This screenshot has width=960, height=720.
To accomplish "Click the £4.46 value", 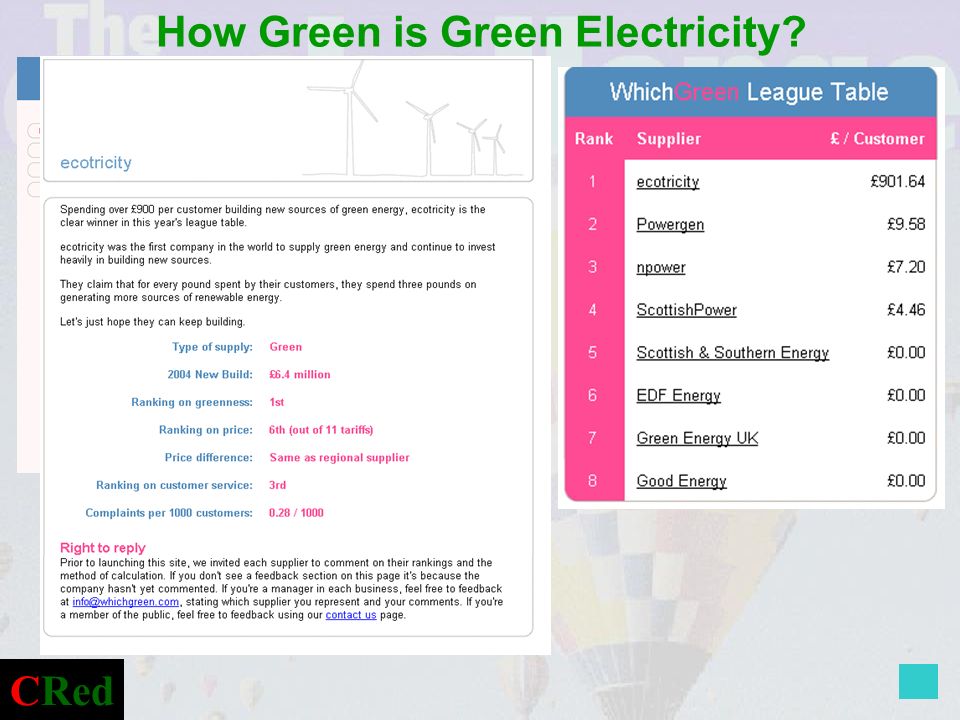I will (x=906, y=310).
